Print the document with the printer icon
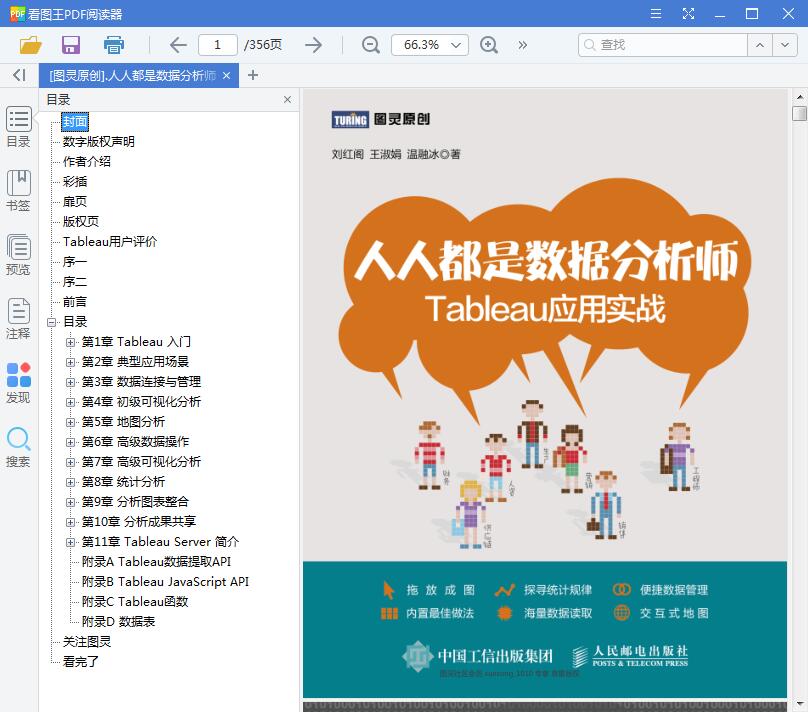Image resolution: width=808 pixels, height=712 pixels. (x=114, y=45)
